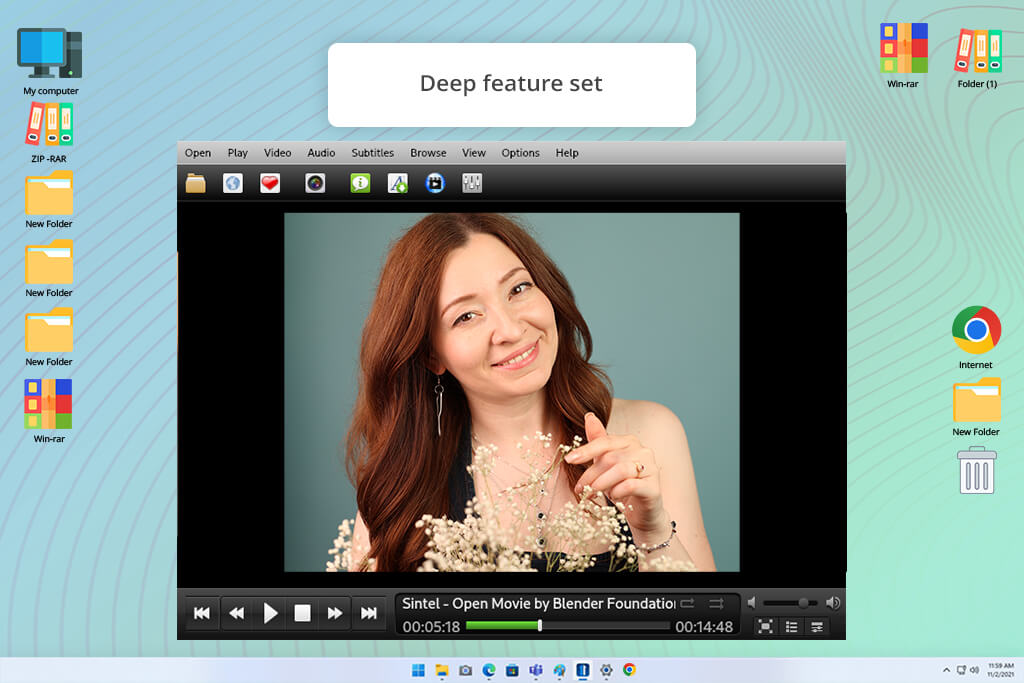Select the Win-rar icon at top right
Screen dimensions: 1024x683
[903, 55]
